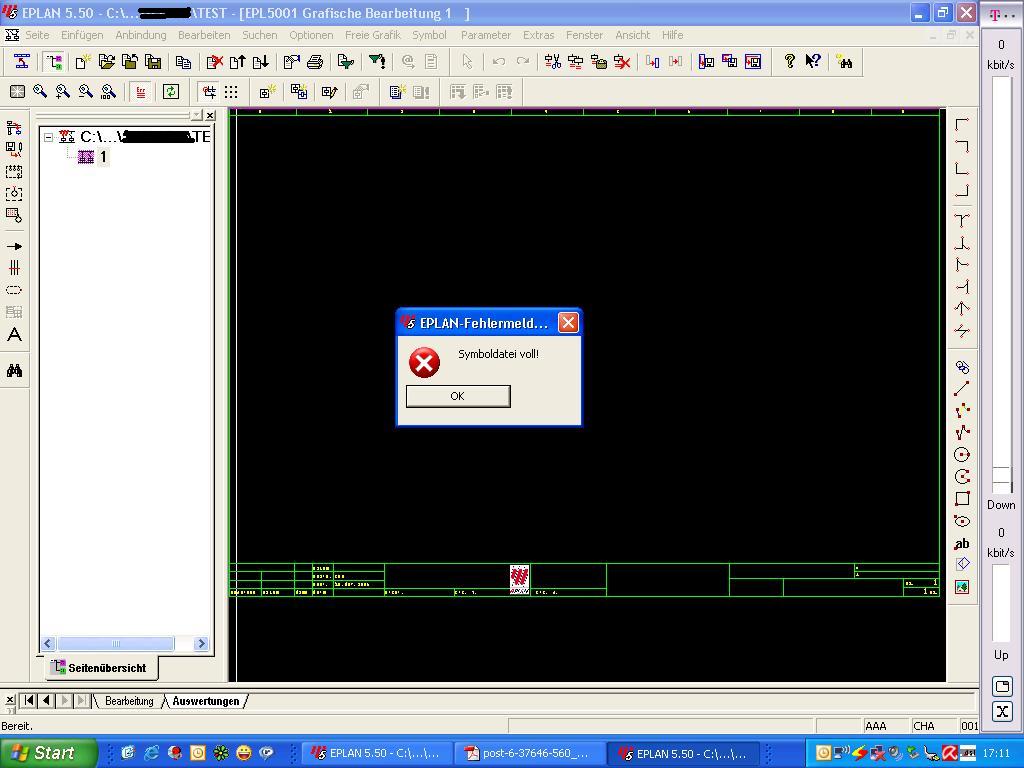This screenshot has width=1024, height=768.
Task: Click the question mark help icon
Action: point(790,62)
